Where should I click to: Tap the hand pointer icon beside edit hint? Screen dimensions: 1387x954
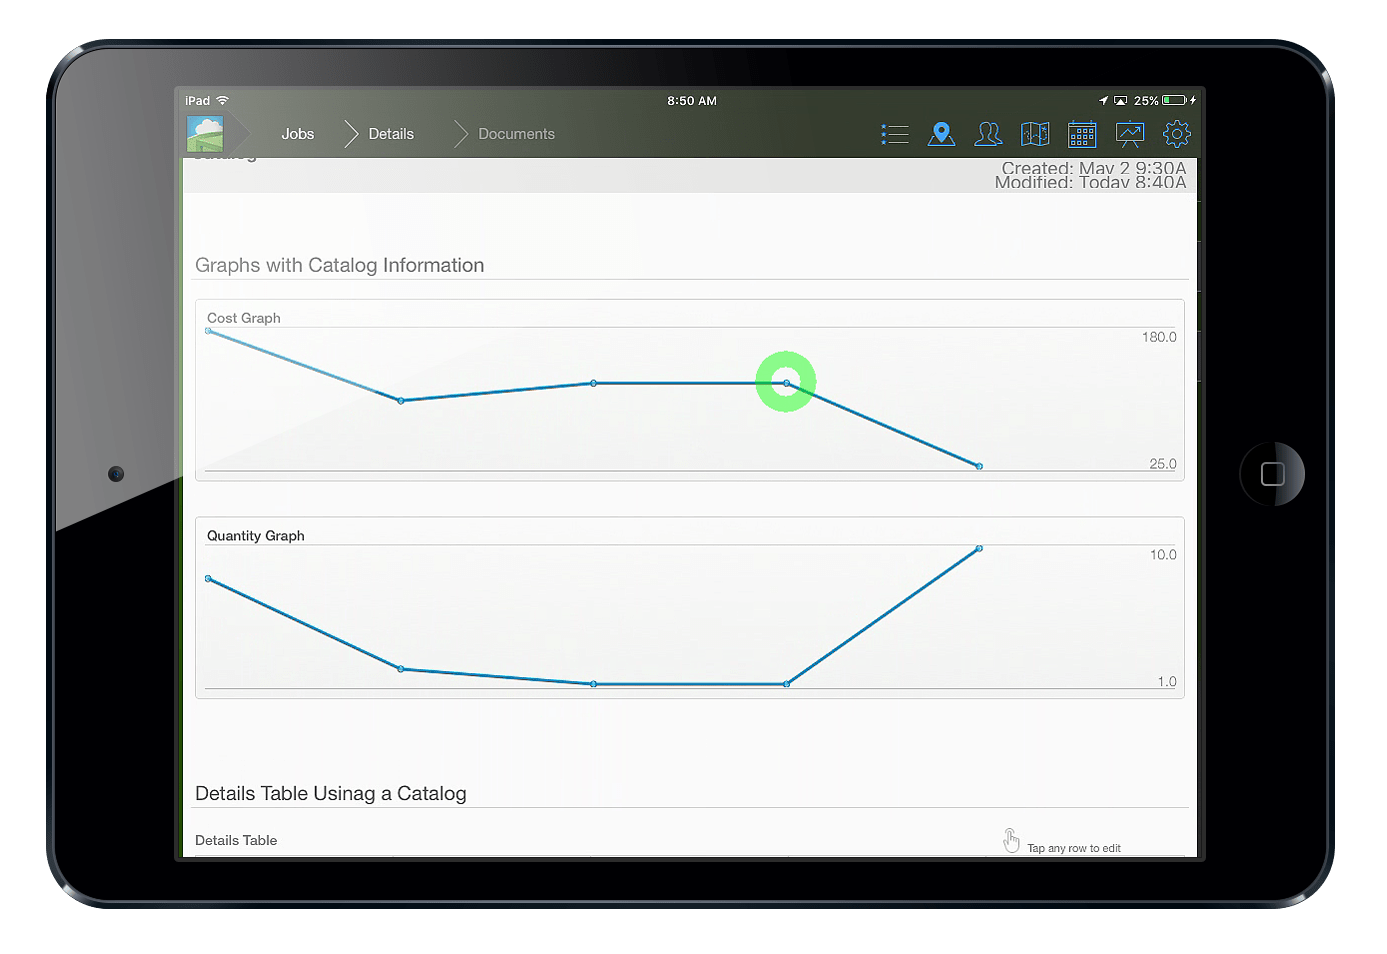coord(1011,841)
